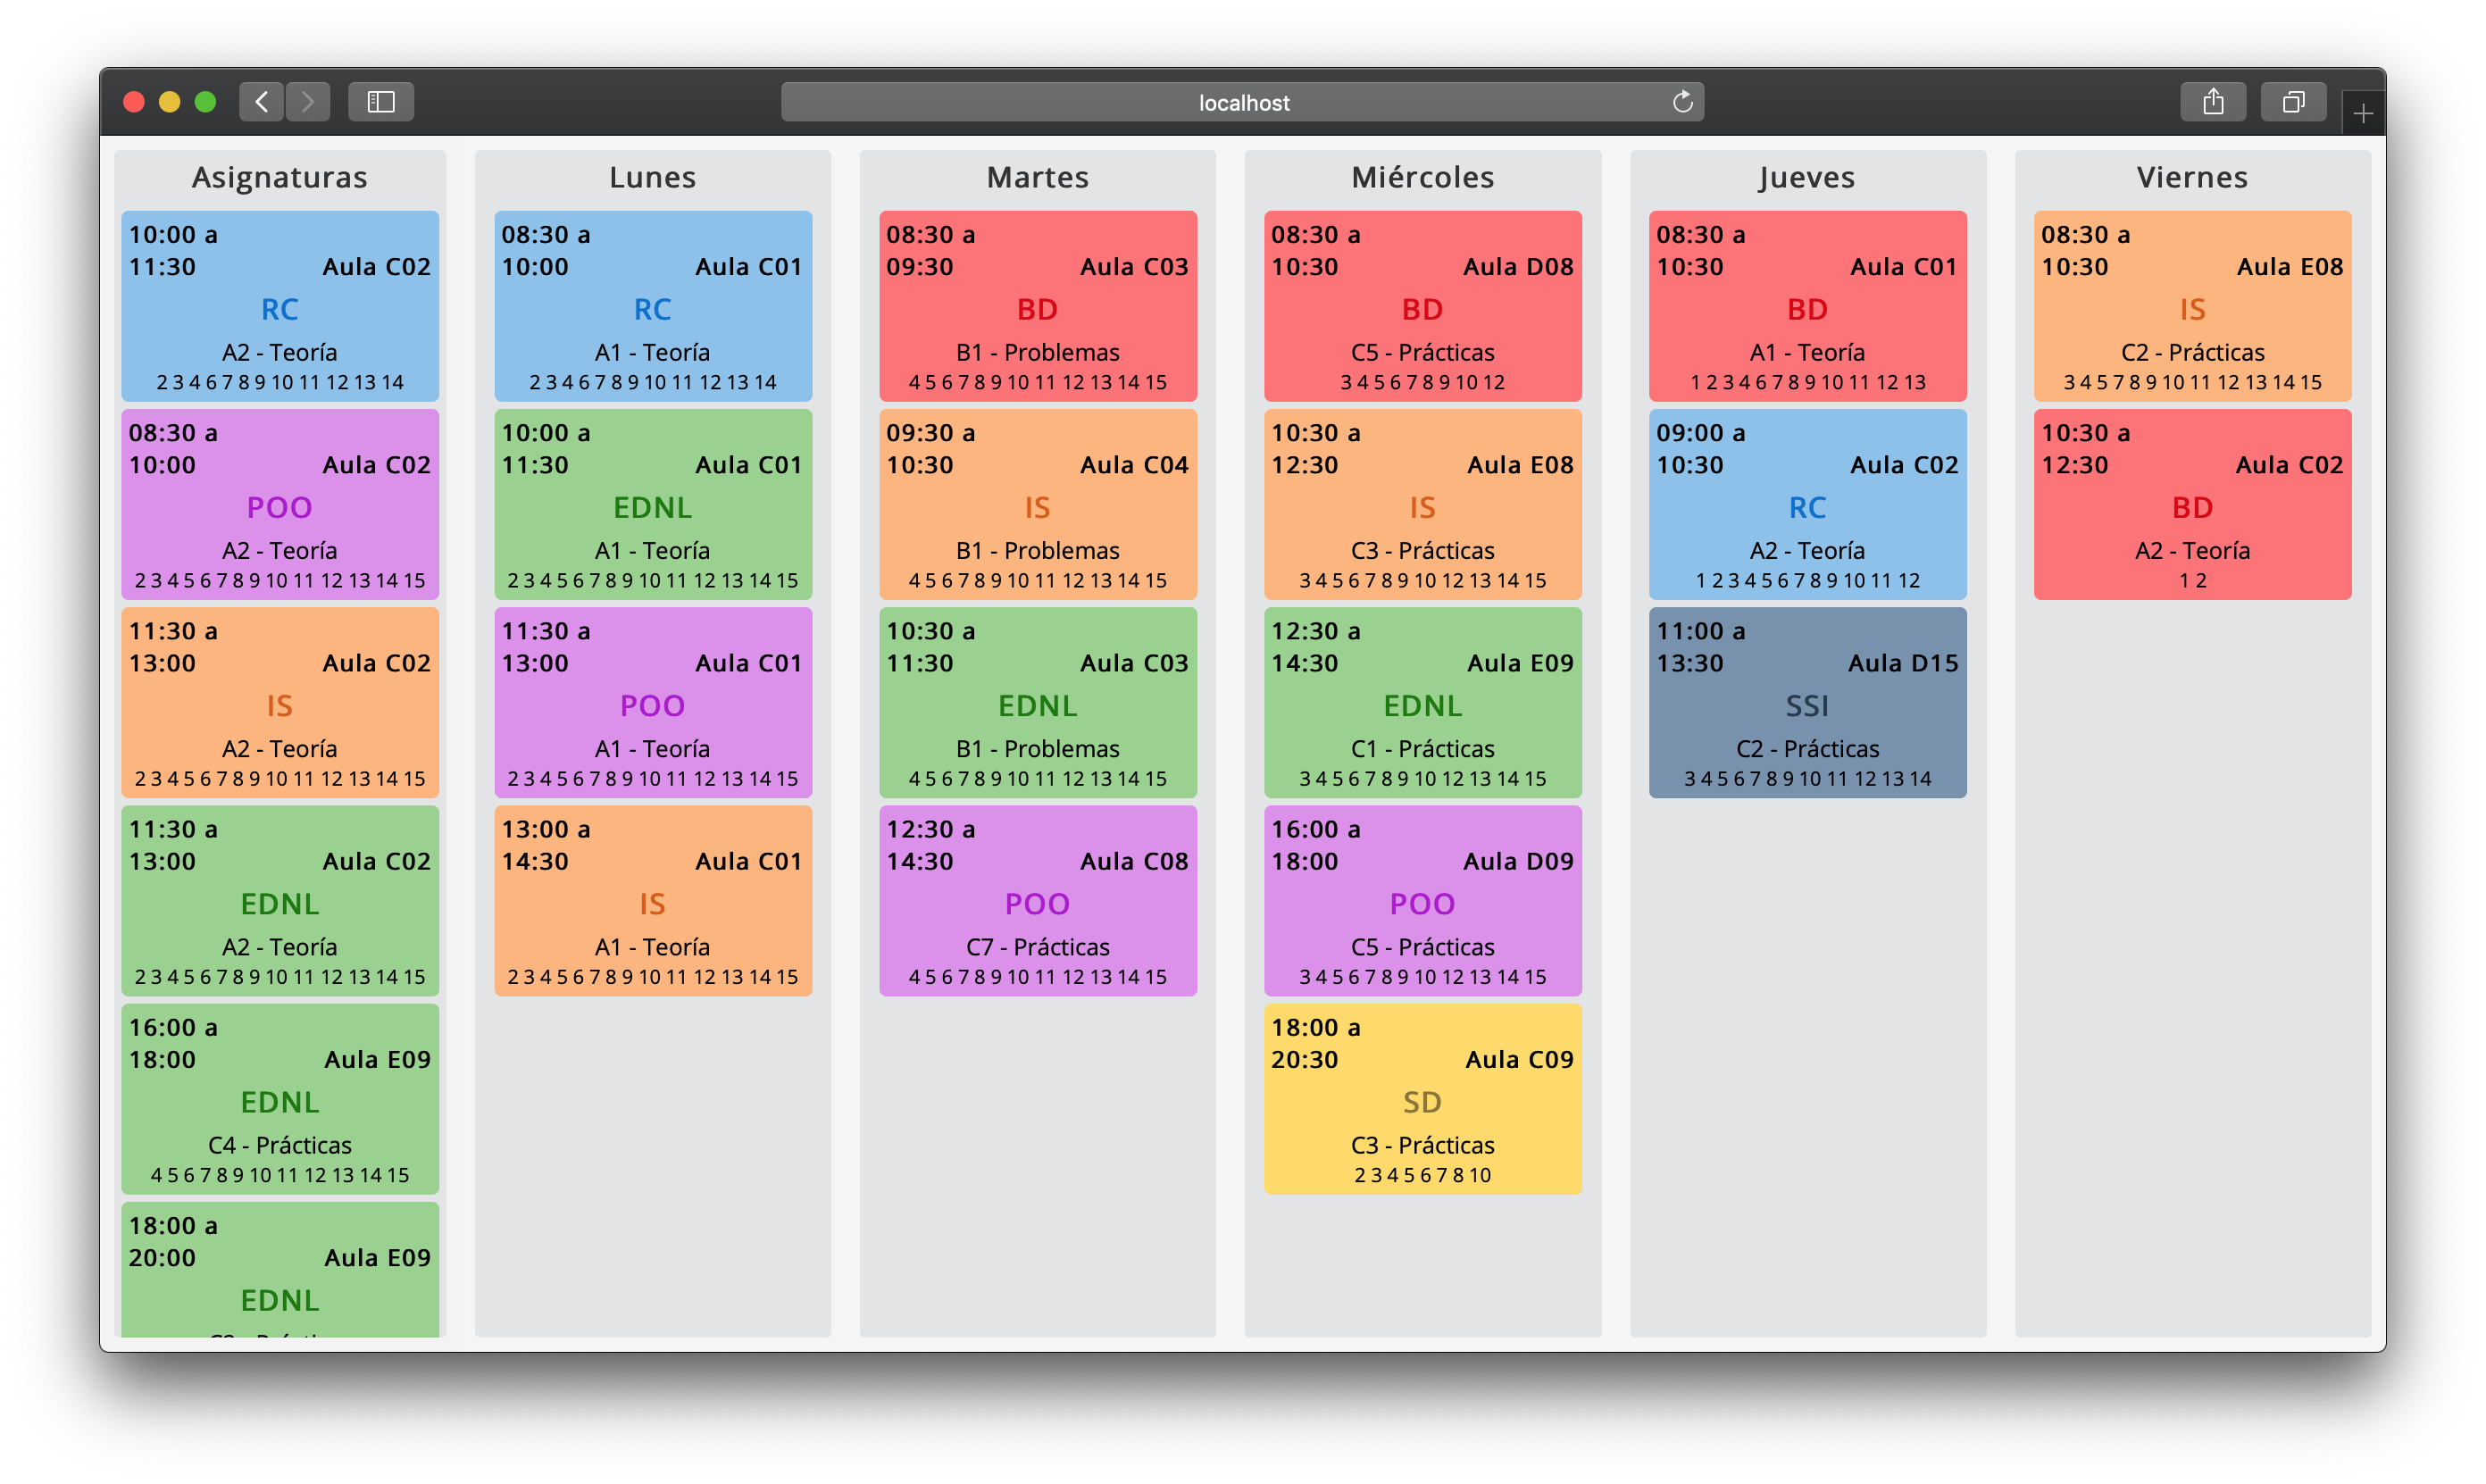Select the SSI Aula D15 card
2486x1484 pixels.
tap(1807, 702)
